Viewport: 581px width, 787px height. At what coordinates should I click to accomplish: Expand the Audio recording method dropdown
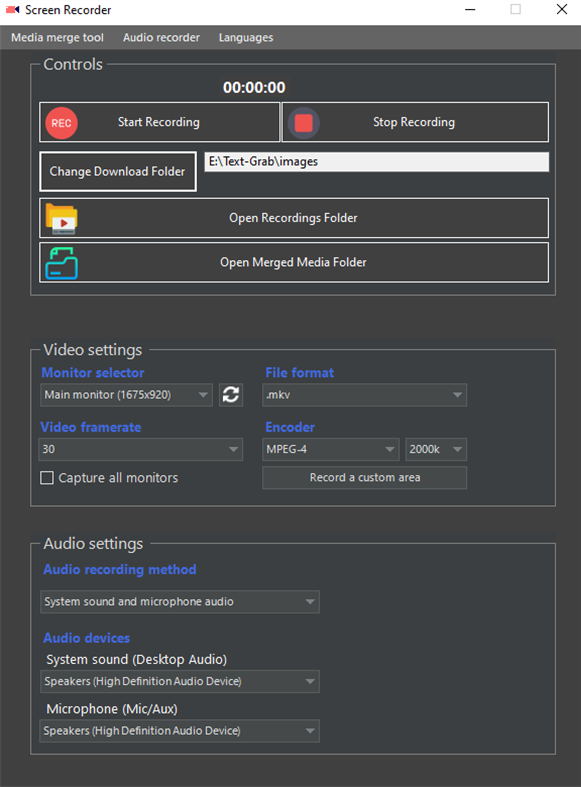180,602
